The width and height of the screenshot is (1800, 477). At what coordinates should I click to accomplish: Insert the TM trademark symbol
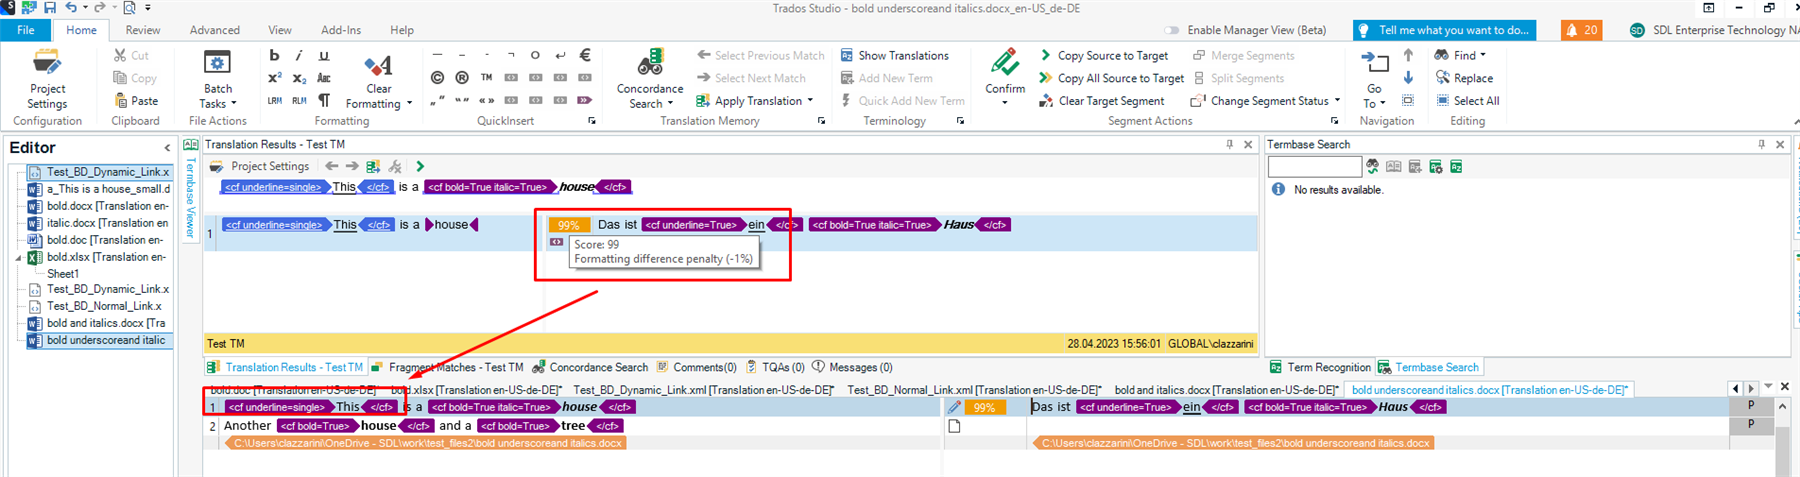[486, 78]
